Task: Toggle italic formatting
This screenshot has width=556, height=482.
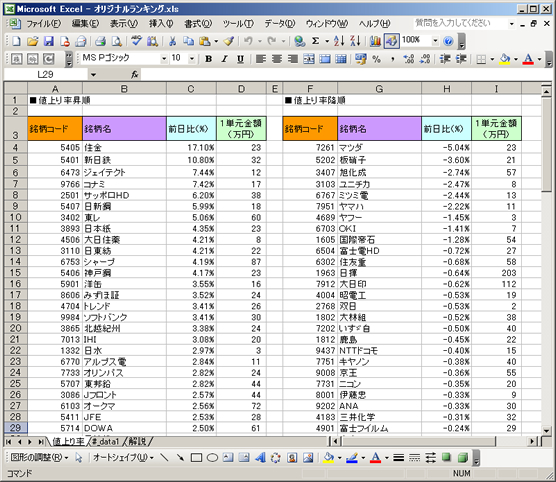Action: [224, 59]
